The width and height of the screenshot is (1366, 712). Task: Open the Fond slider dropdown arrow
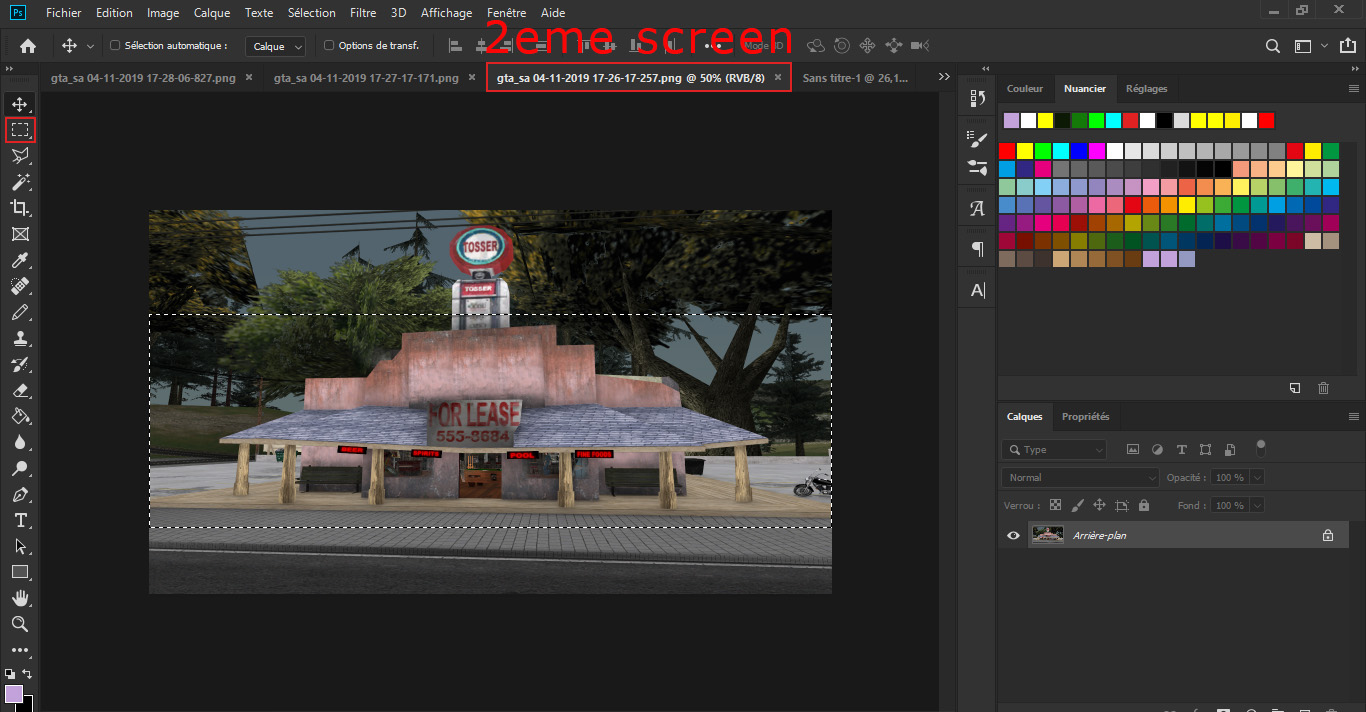coord(1257,506)
